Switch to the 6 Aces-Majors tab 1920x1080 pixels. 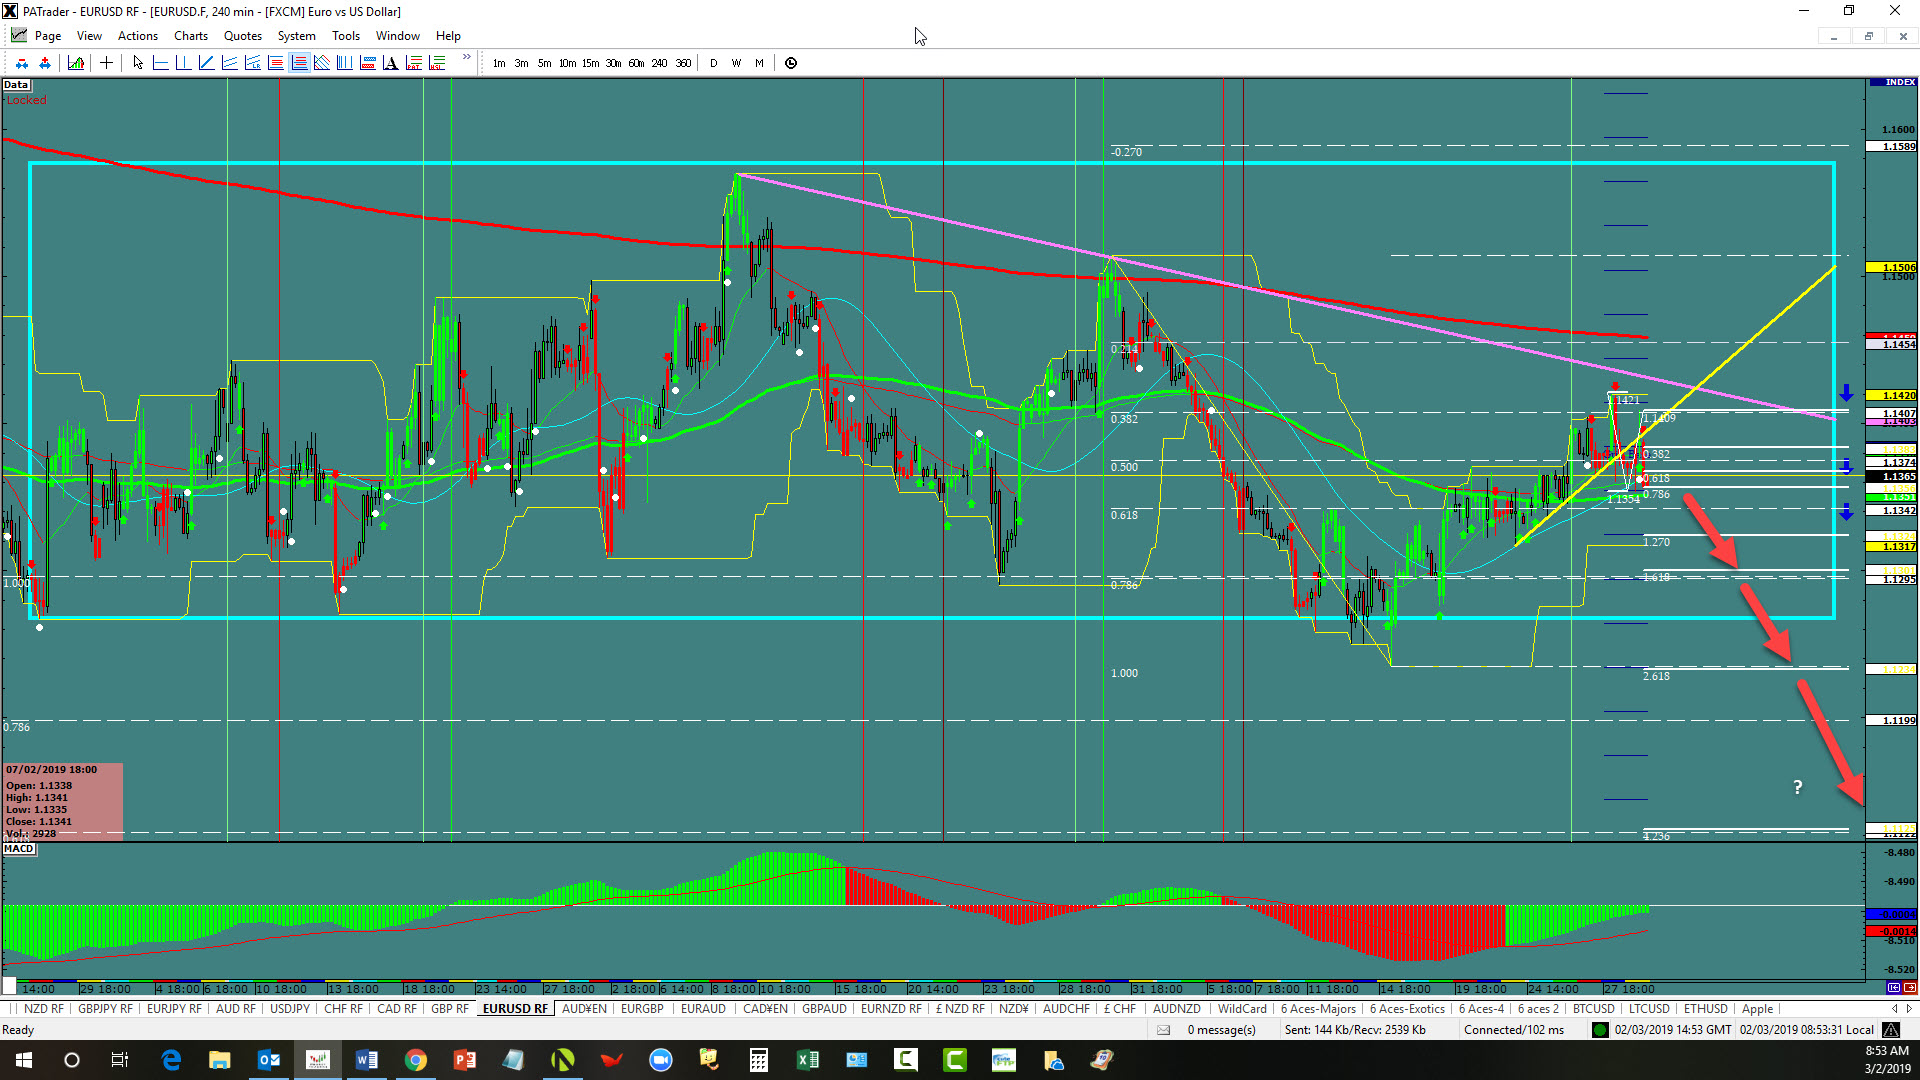[1318, 1009]
